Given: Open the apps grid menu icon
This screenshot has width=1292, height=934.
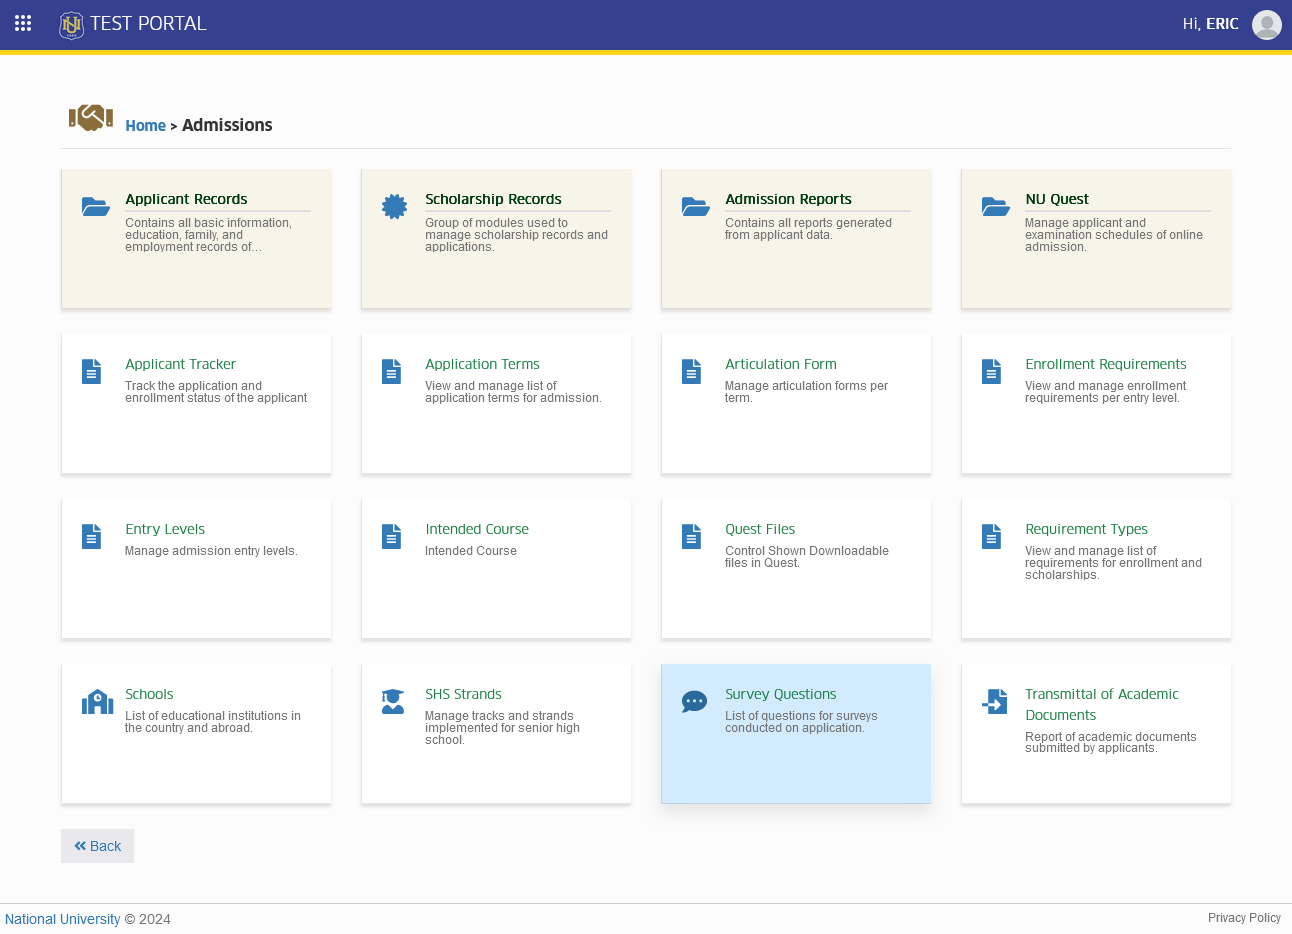Looking at the screenshot, I should (x=23, y=23).
